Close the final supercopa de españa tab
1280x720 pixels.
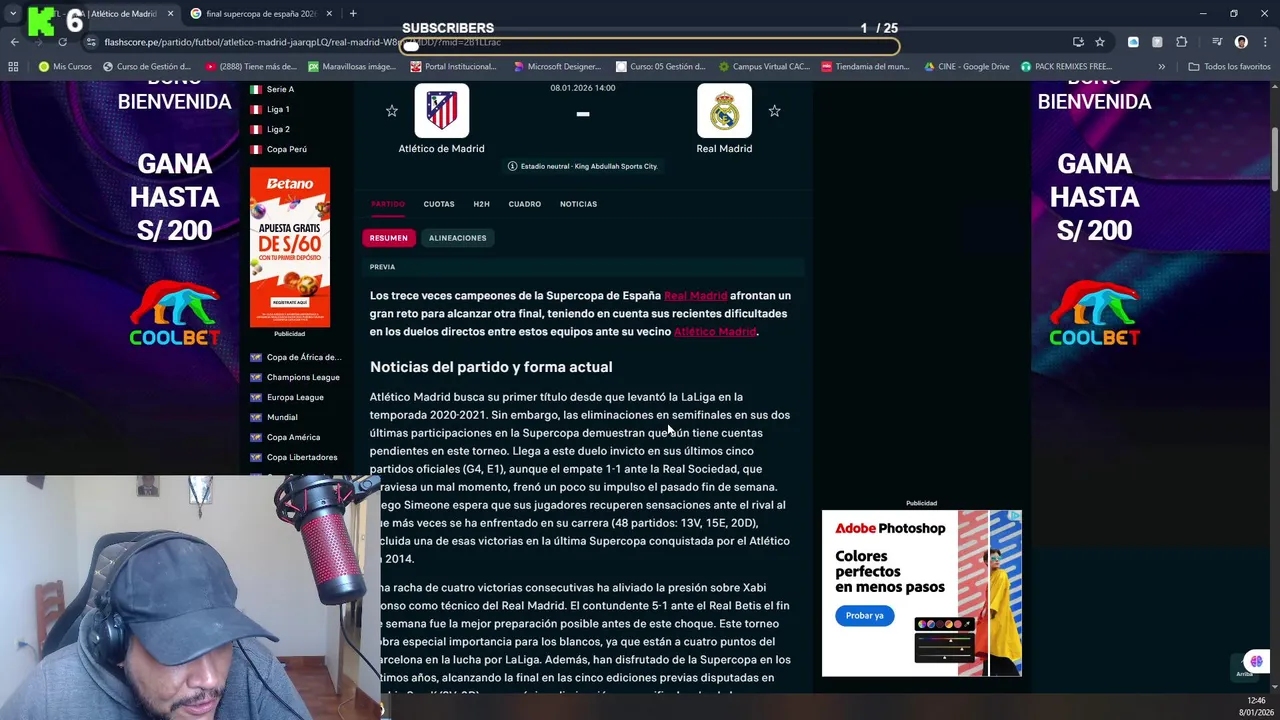[x=329, y=14]
